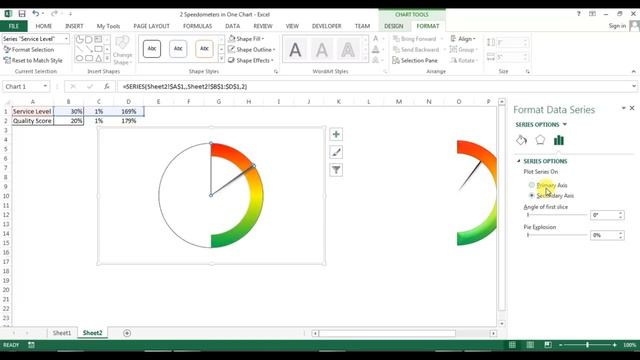Click the Pie Explosion value field
640x360 pixels.
604,235
